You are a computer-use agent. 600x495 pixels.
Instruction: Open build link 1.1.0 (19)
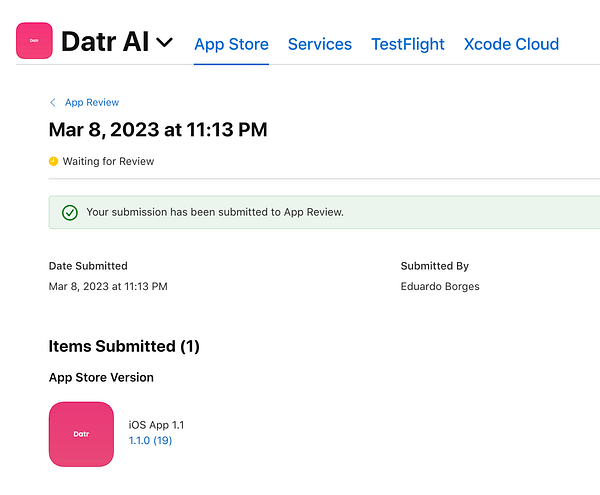point(150,440)
